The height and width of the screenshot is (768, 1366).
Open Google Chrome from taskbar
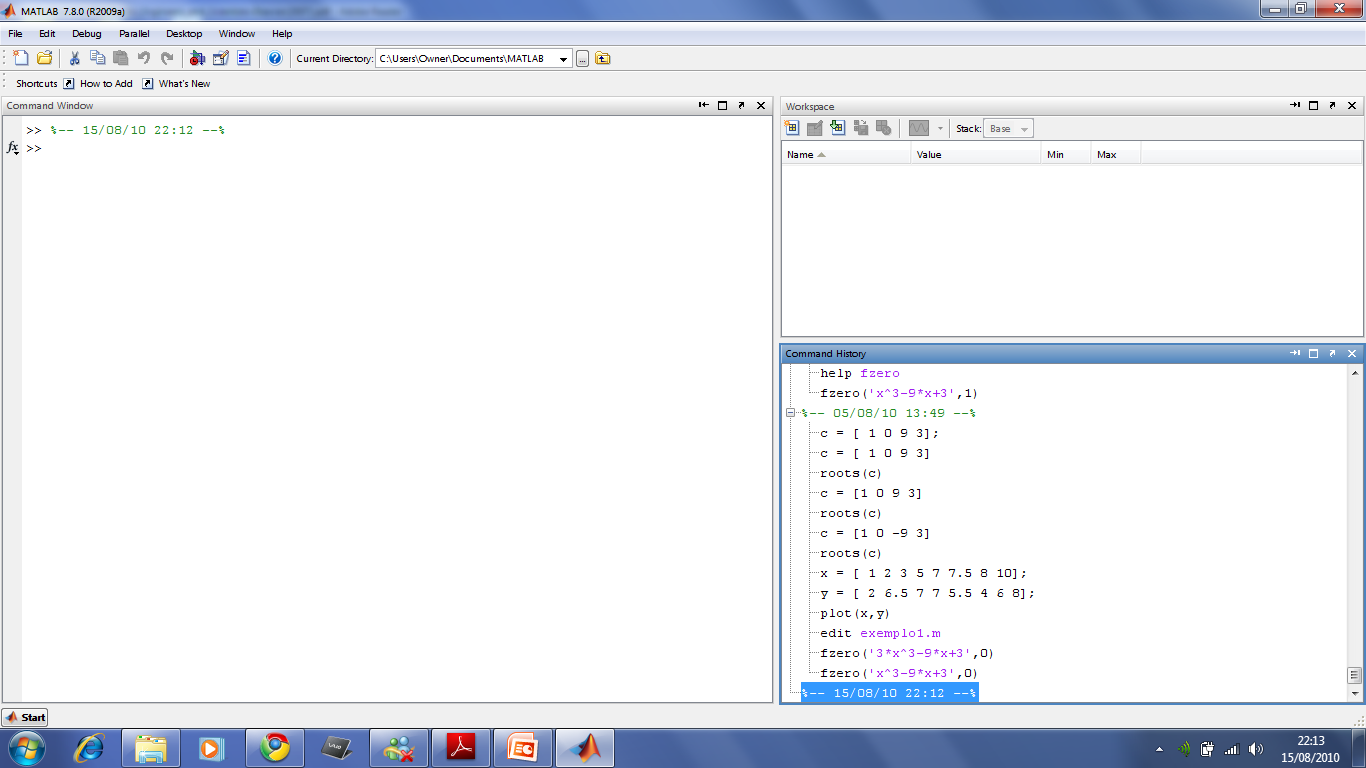pos(274,748)
